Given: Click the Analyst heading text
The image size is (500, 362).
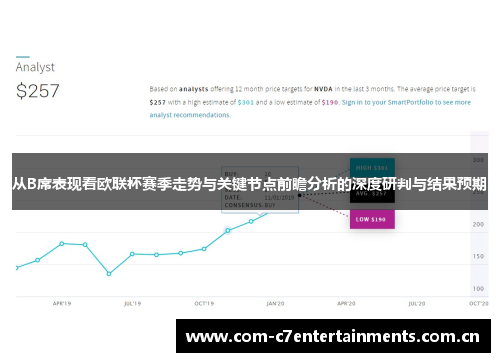Looking at the screenshot, I should click(35, 67).
